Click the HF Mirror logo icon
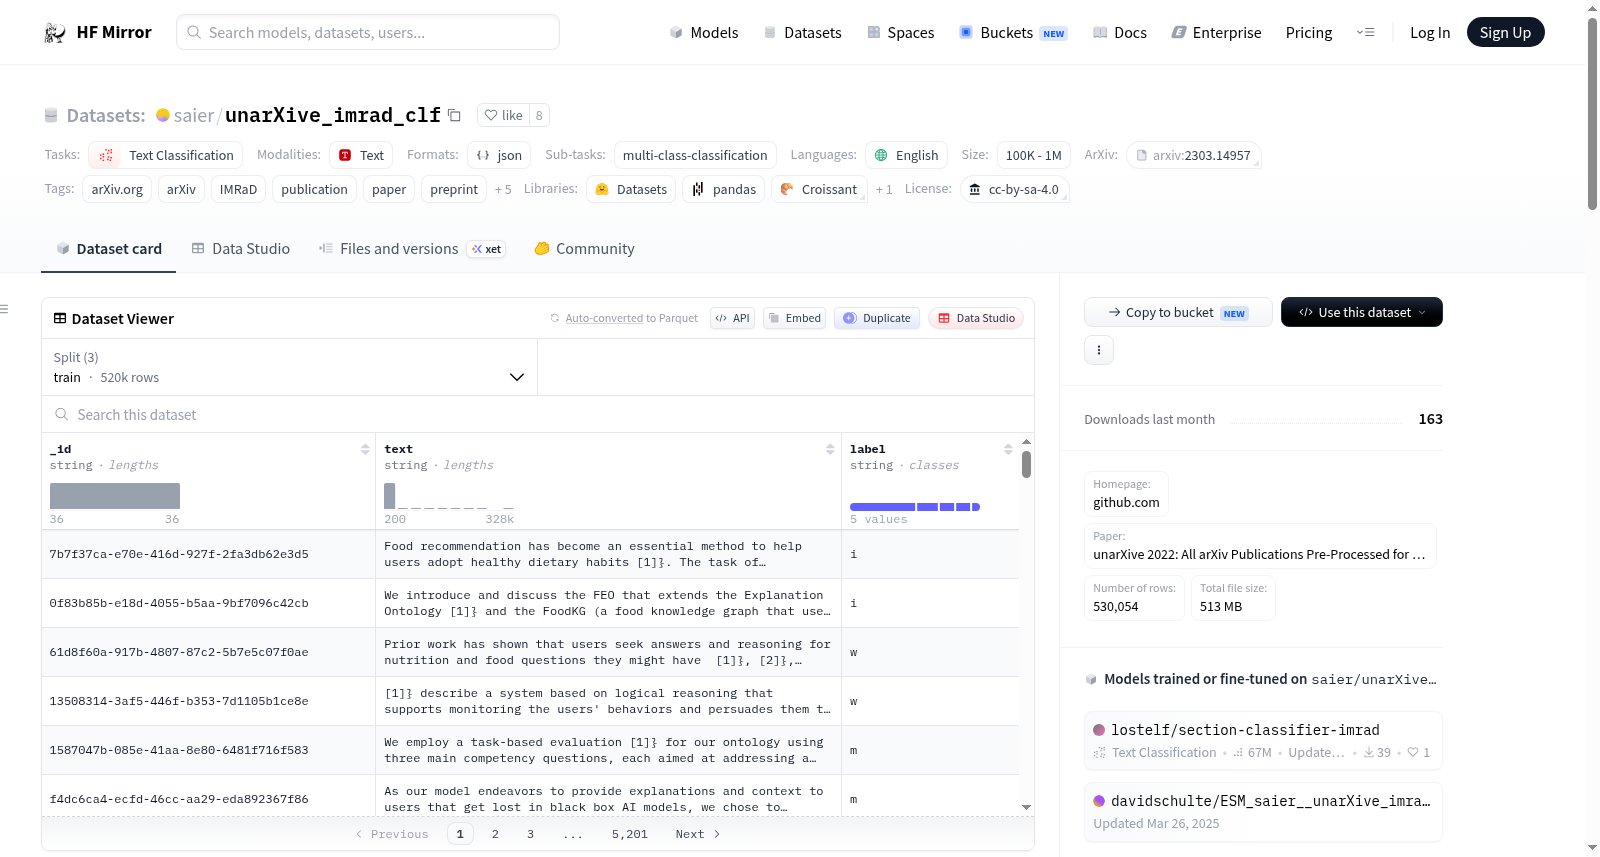Viewport: 1600px width, 857px height. (x=55, y=33)
